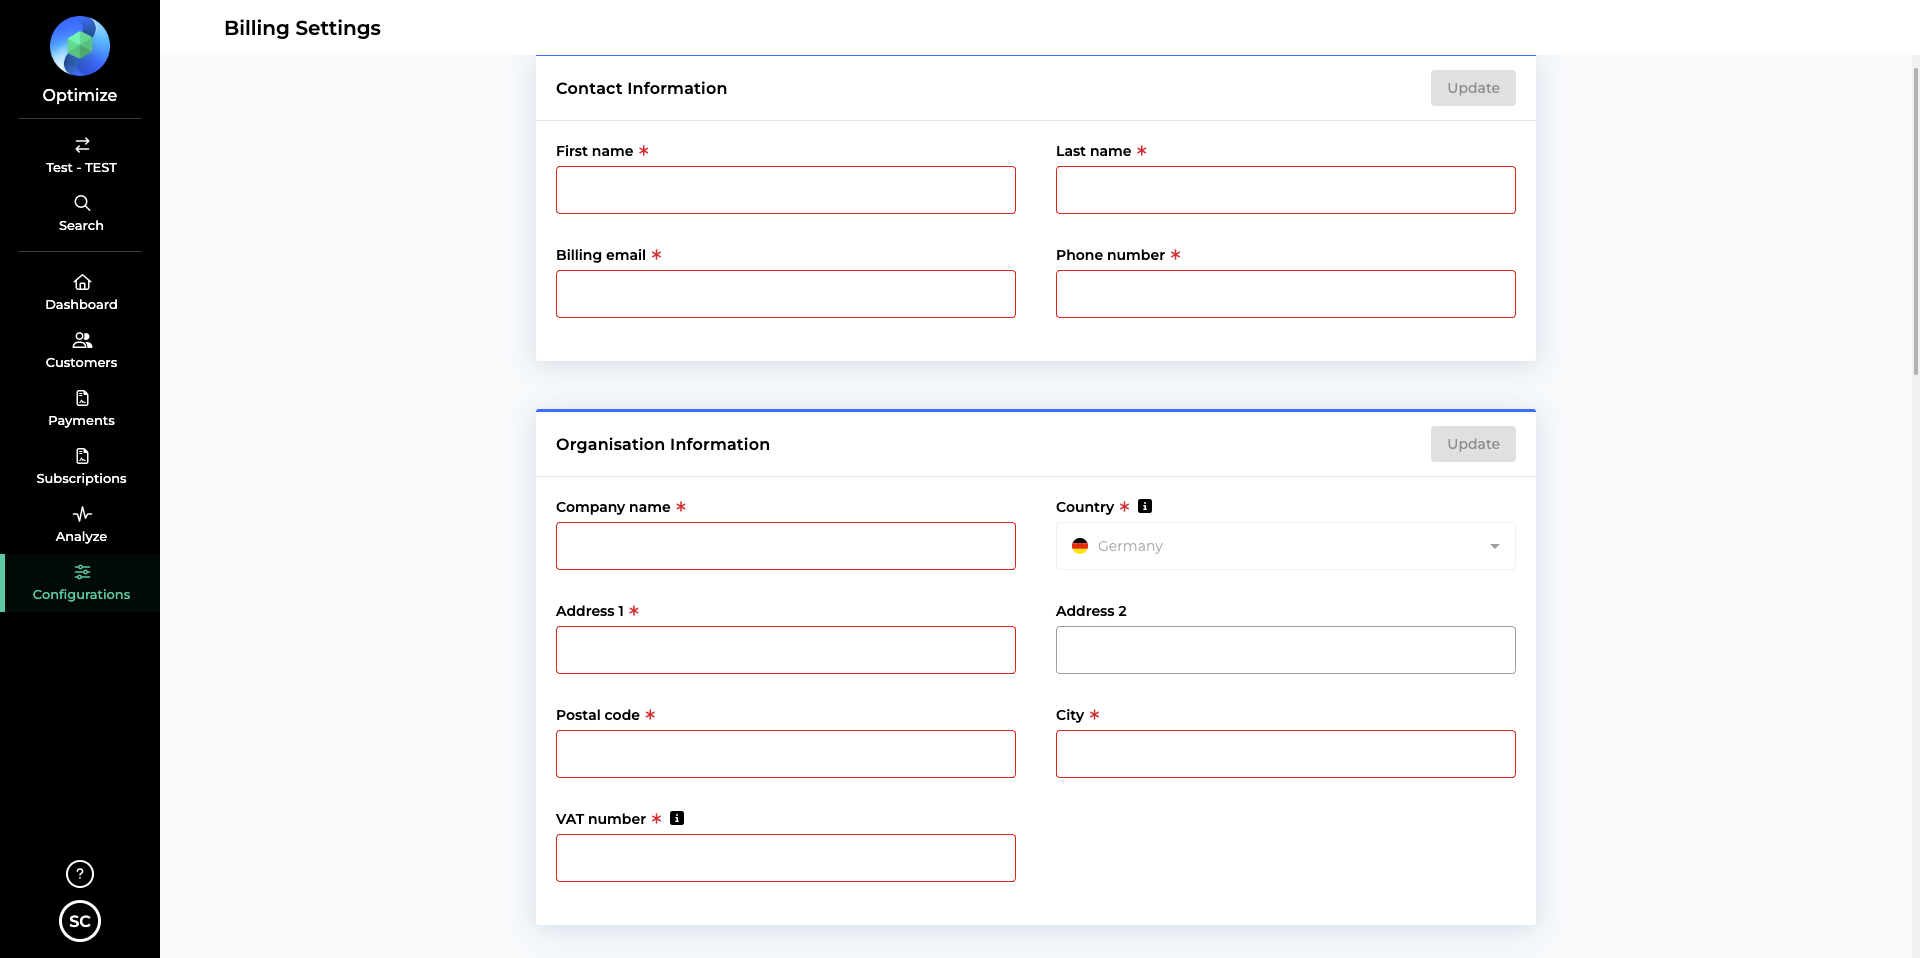The width and height of the screenshot is (1920, 958).
Task: Open the Dashboard home icon
Action: click(x=82, y=282)
